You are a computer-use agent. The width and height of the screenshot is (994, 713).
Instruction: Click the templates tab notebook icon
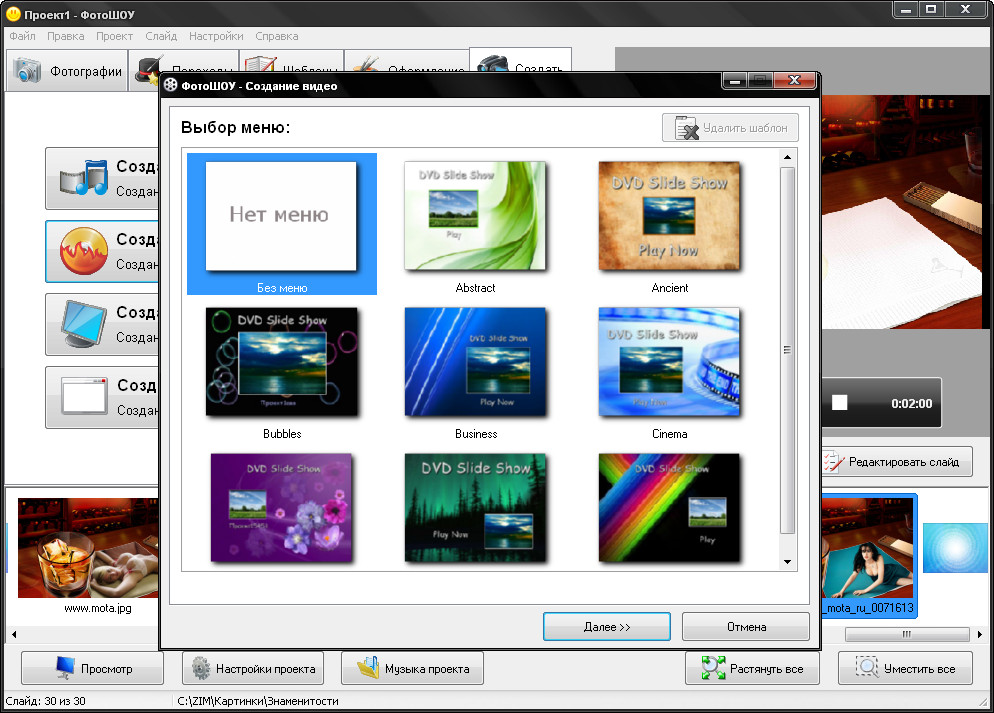[260, 63]
